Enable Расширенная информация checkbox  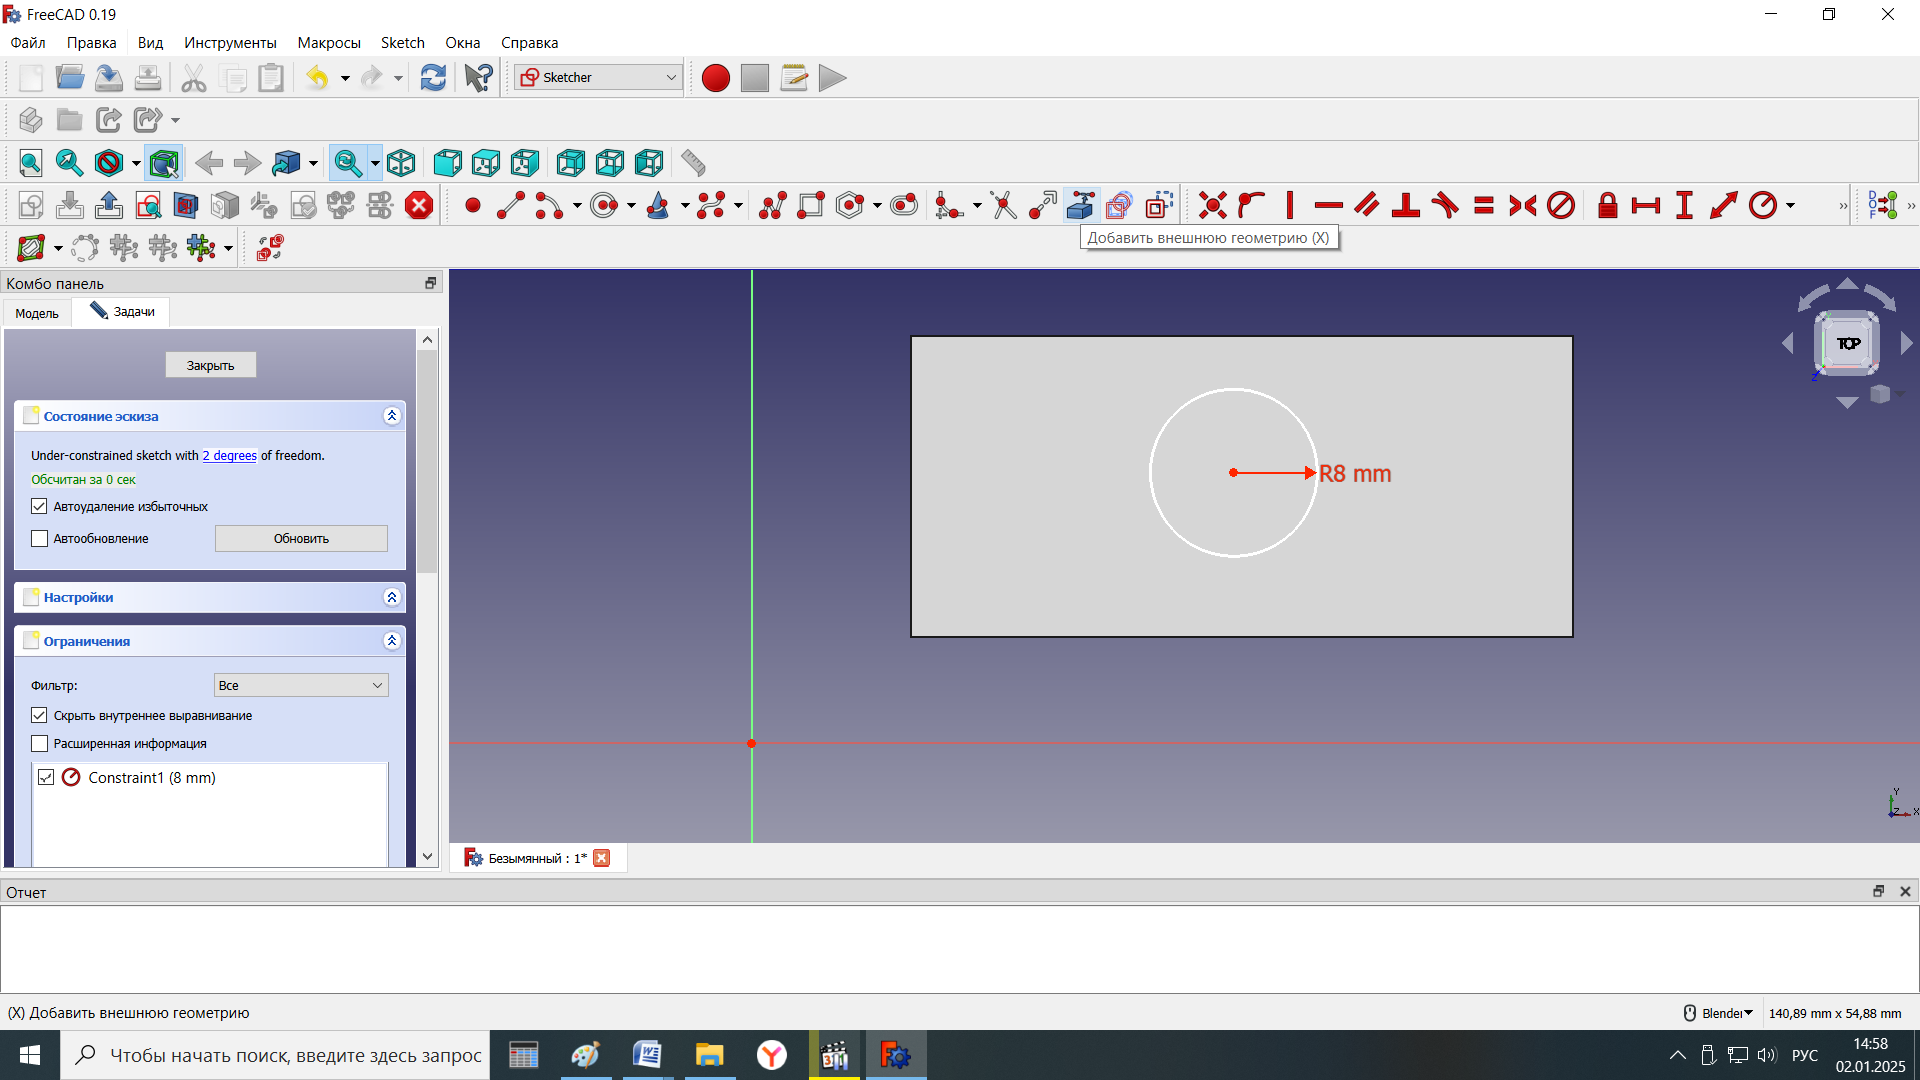pos(39,744)
